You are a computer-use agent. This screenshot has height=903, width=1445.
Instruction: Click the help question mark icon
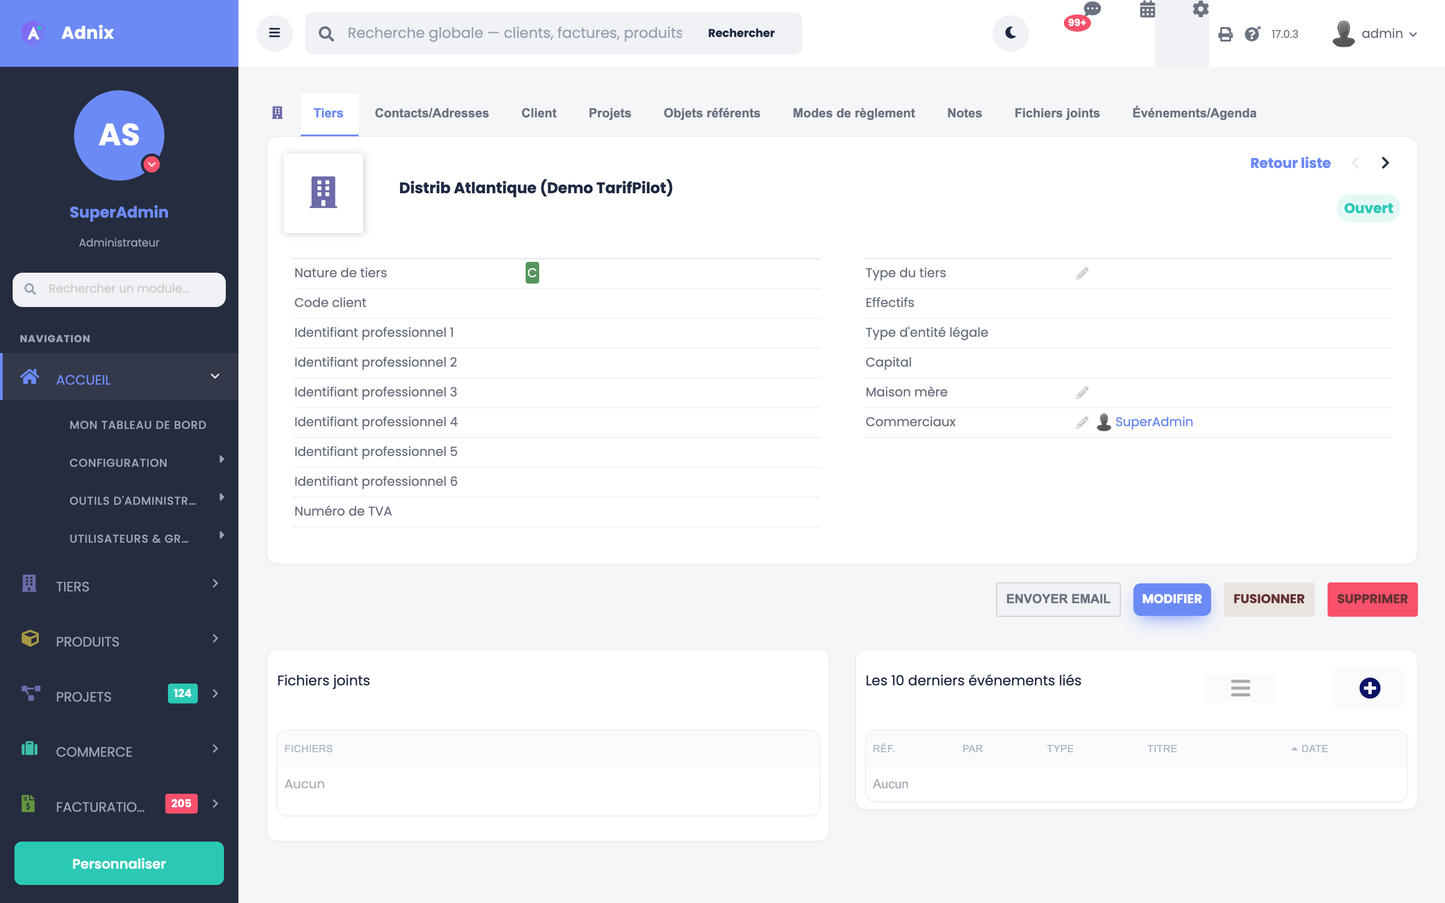(x=1252, y=34)
